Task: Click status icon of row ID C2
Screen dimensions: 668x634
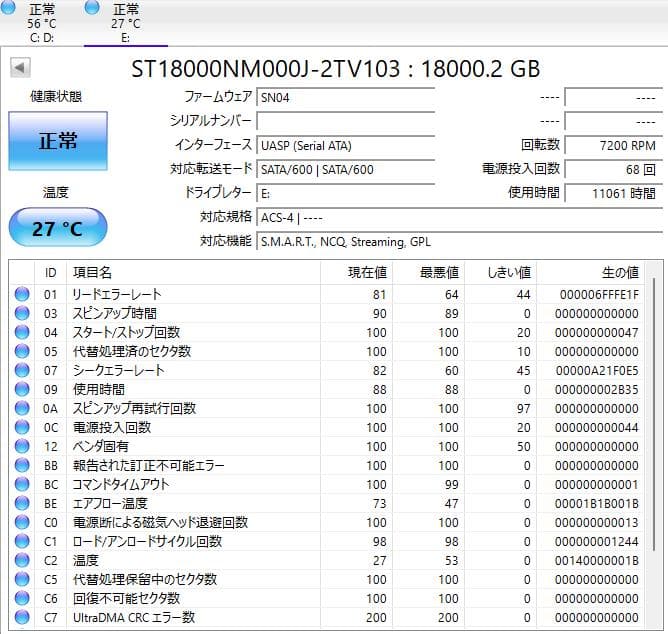Action: click(22, 560)
